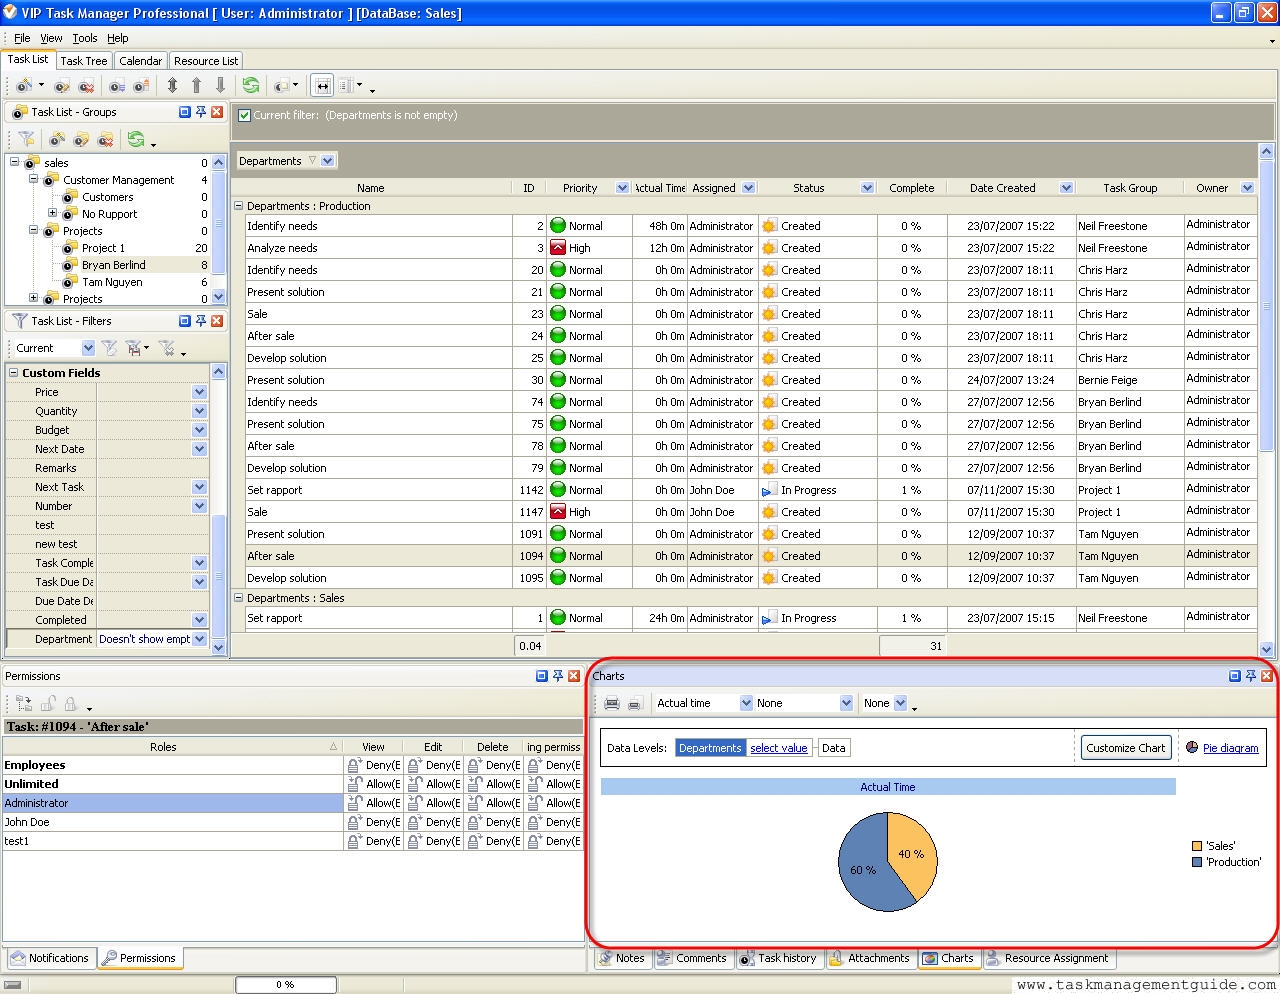Click the save filter icon in Filters toolbar
The image size is (1280, 994).
coord(133,348)
